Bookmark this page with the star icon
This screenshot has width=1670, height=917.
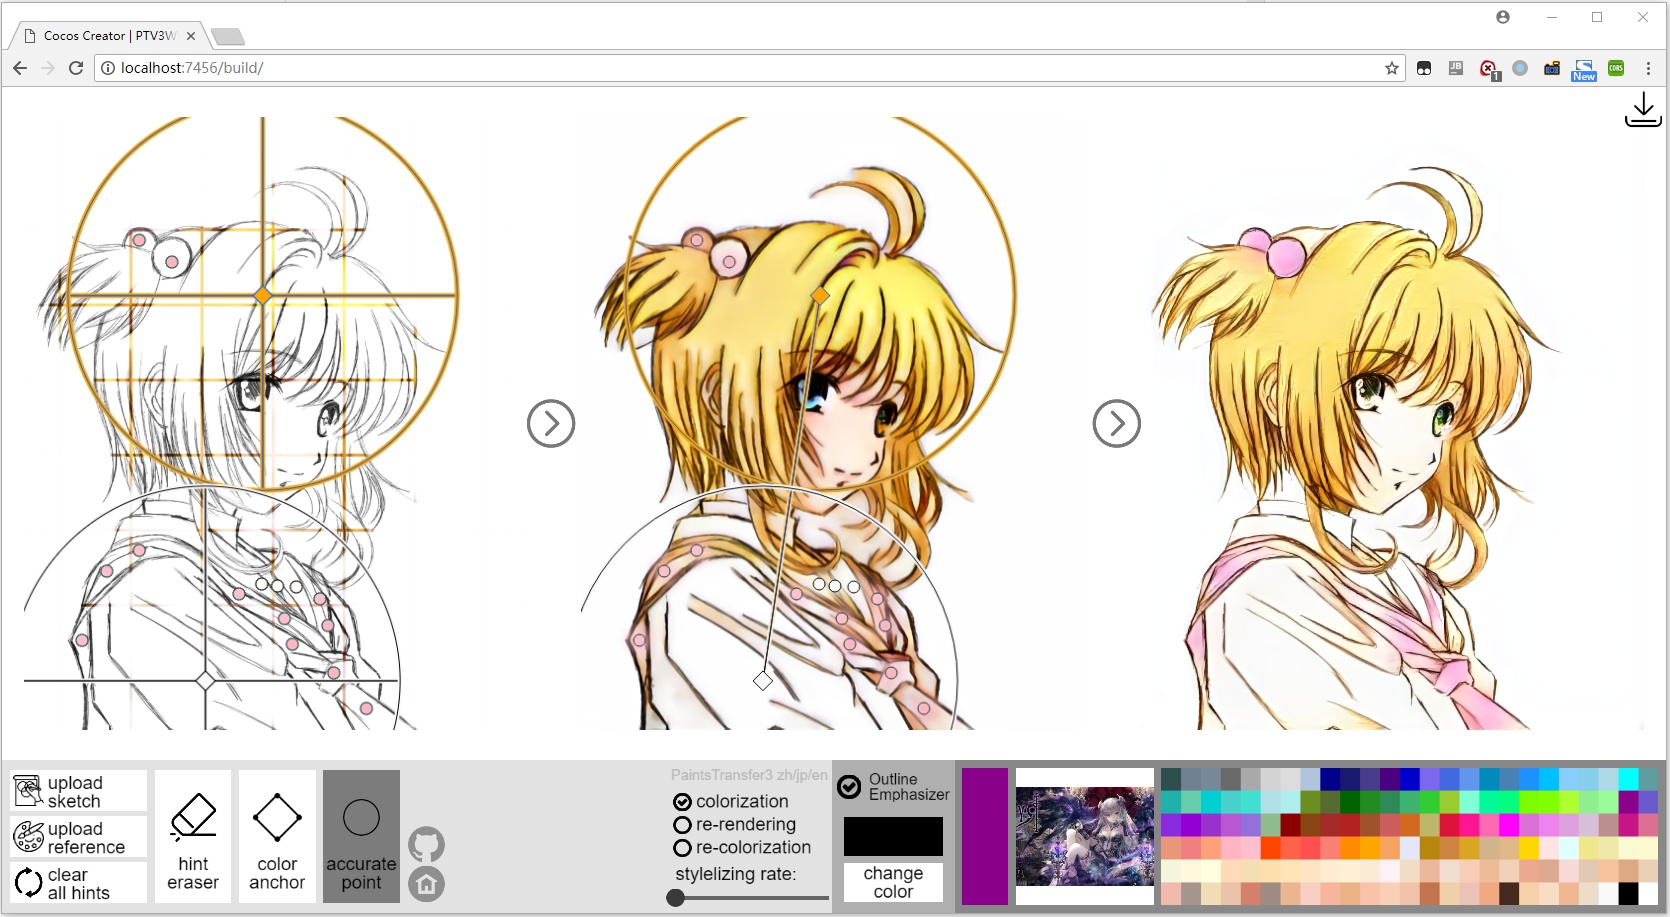(1391, 68)
